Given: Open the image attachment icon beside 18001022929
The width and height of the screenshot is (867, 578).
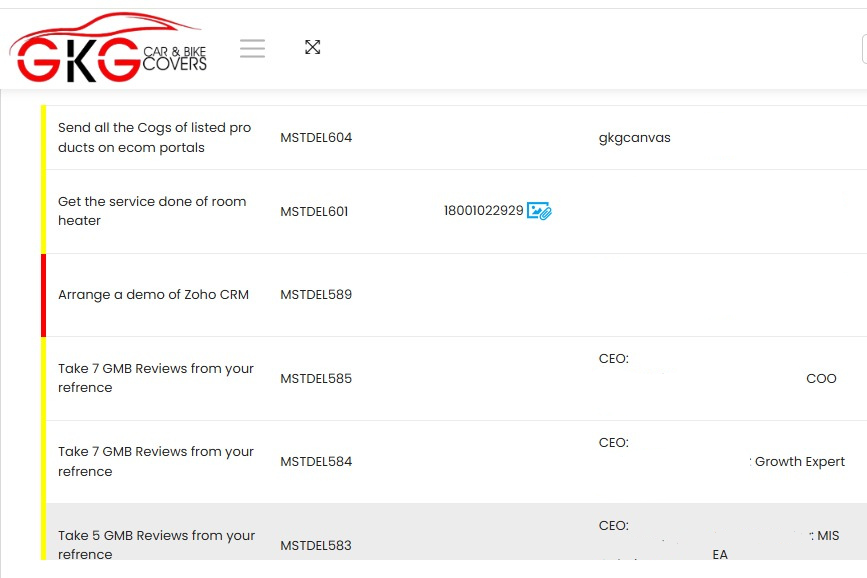Looking at the screenshot, I should [539, 211].
